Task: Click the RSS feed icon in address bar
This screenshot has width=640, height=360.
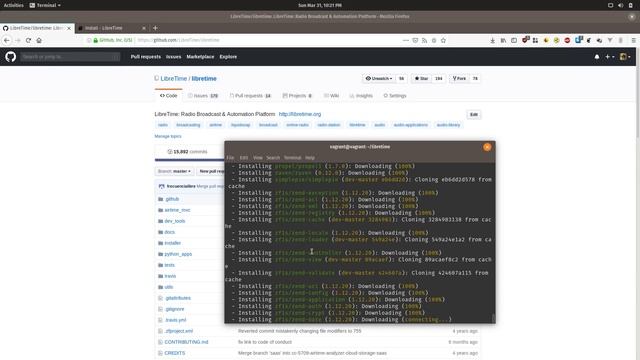Action: (424, 40)
